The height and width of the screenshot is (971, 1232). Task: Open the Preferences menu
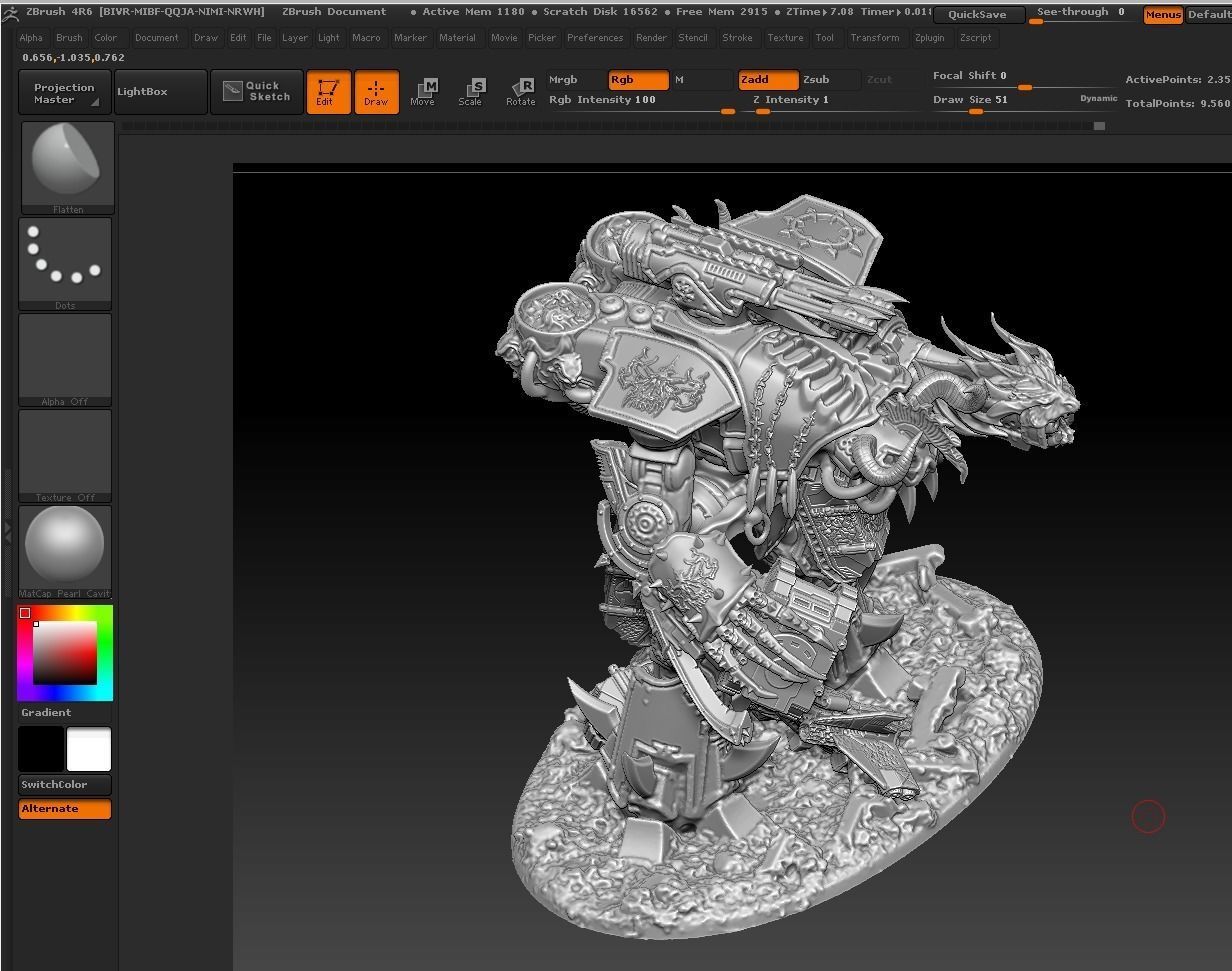point(595,38)
